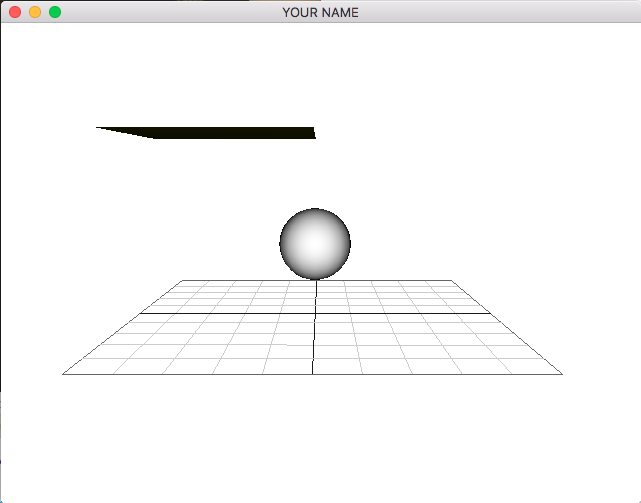Close the YOUR NAME window
Image resolution: width=641 pixels, height=503 pixels.
click(x=15, y=12)
